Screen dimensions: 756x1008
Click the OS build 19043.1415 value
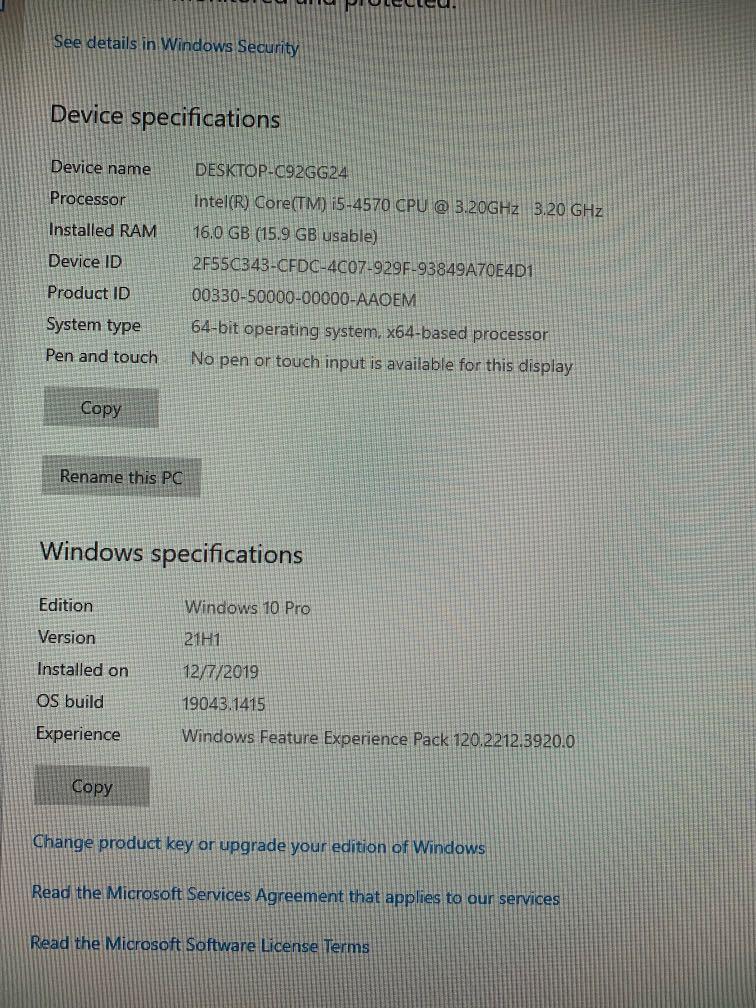(x=224, y=704)
